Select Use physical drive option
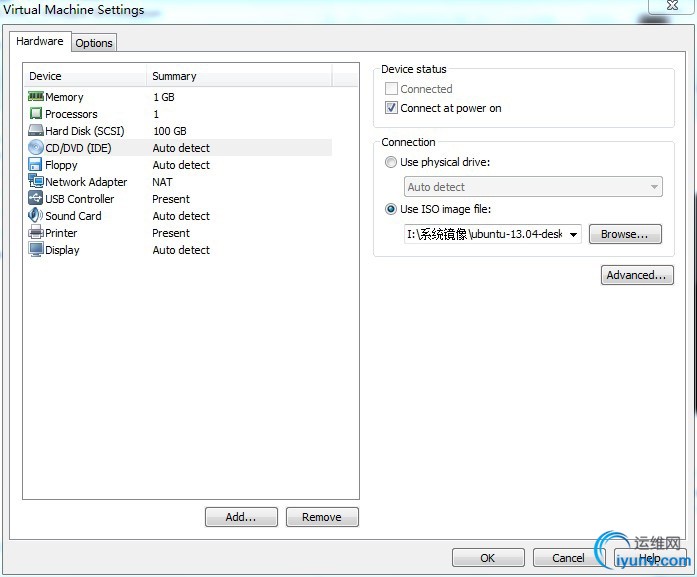Viewport: 697px width, 577px height. [x=391, y=162]
